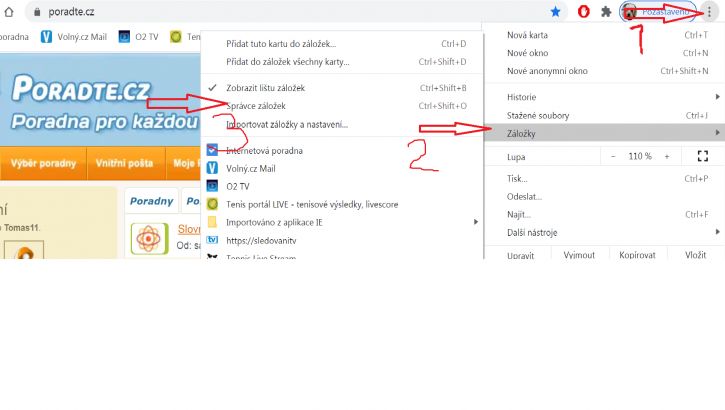
Task: Expand Importováno z aplikace IE folder
Action: [x=342, y=222]
